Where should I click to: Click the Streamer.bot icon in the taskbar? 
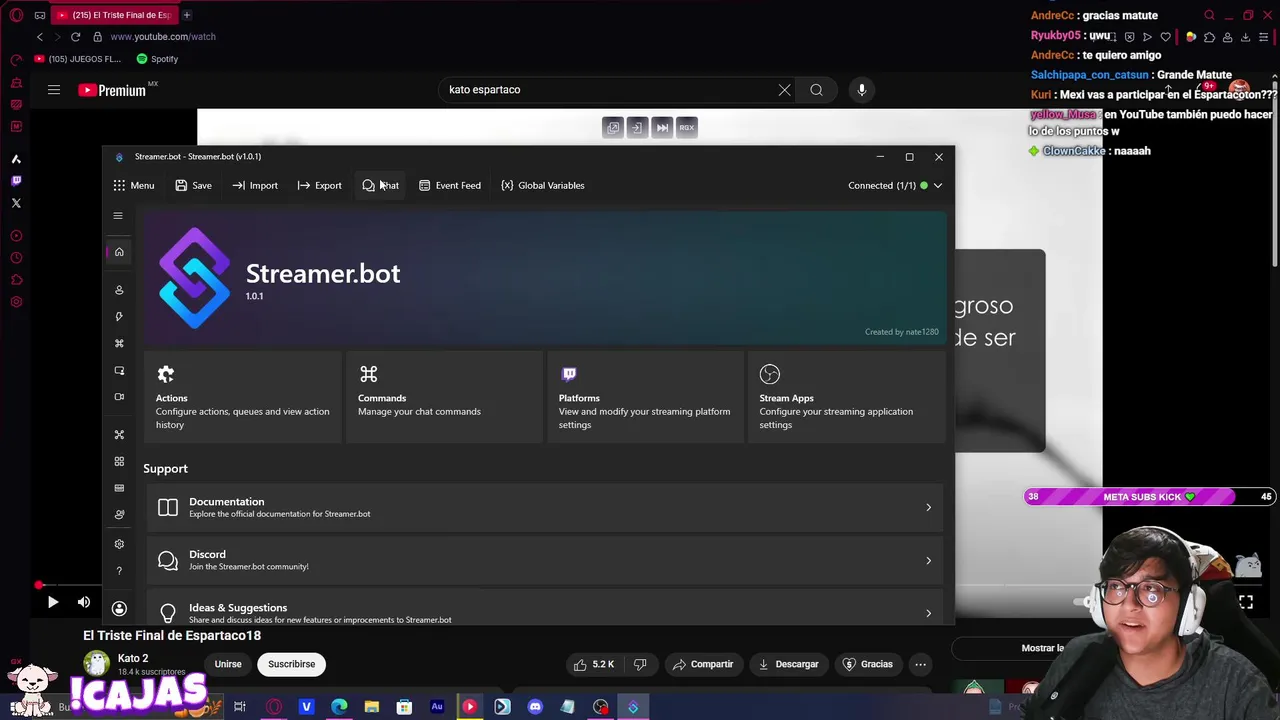[x=633, y=707]
